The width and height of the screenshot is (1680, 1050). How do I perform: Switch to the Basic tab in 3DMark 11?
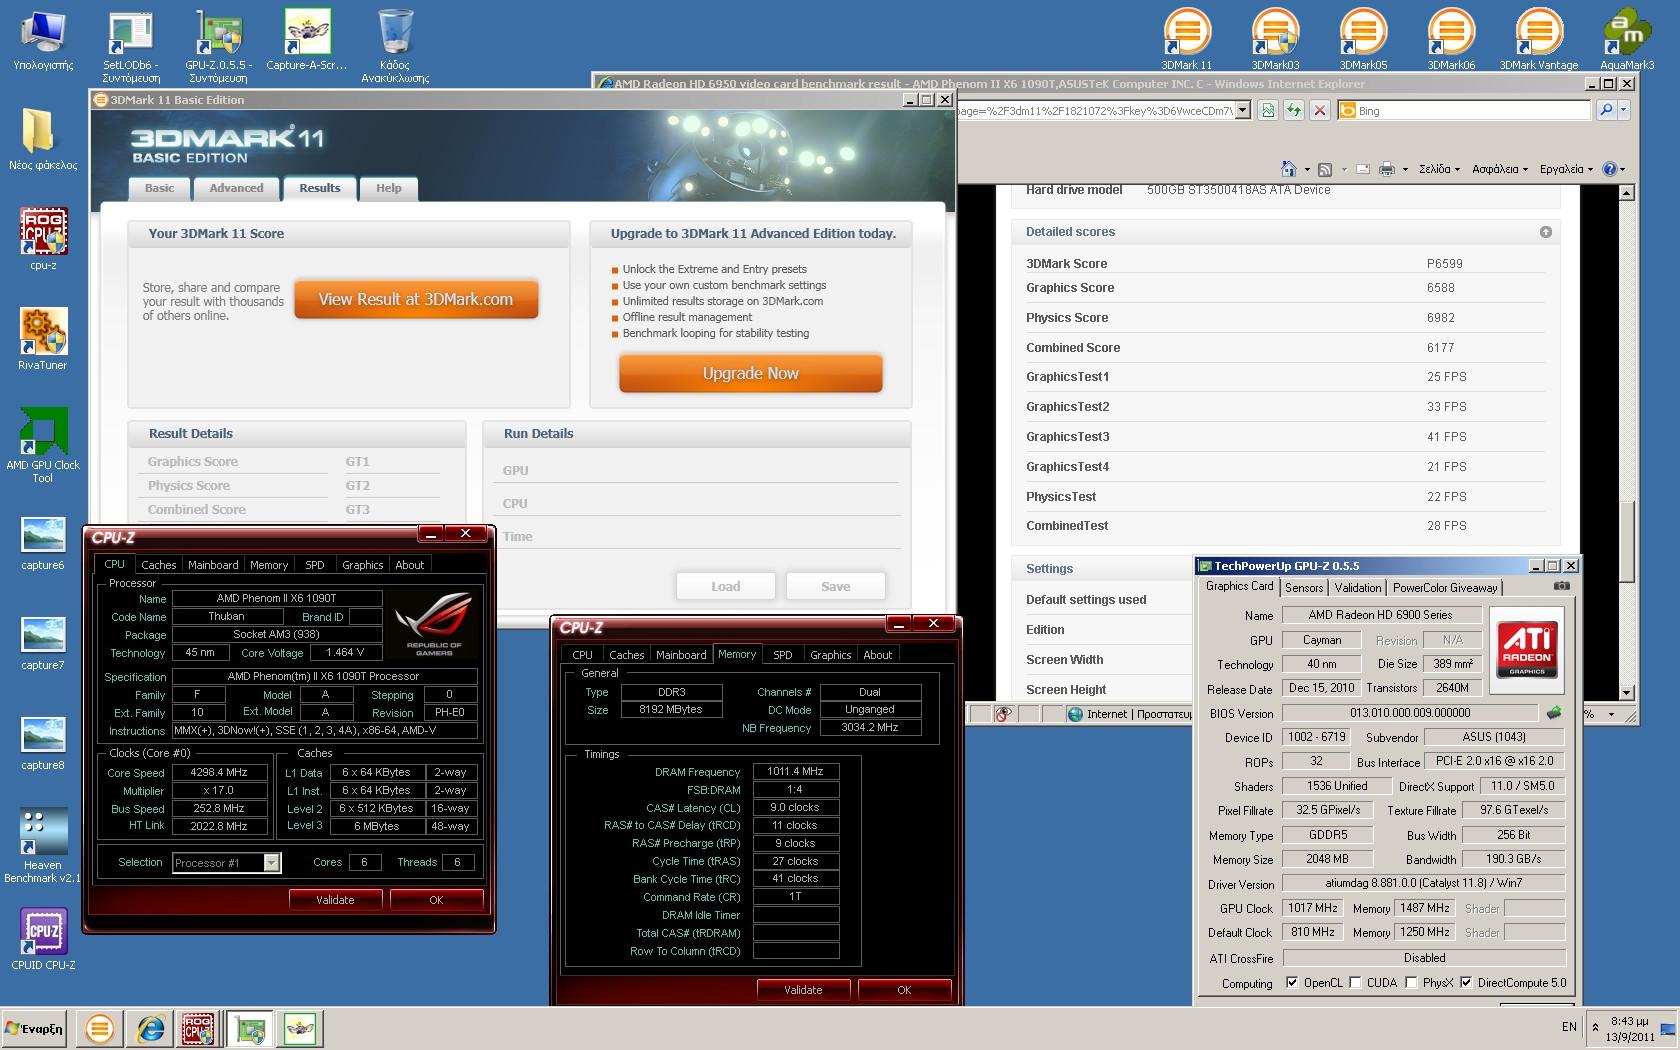pyautogui.click(x=160, y=188)
